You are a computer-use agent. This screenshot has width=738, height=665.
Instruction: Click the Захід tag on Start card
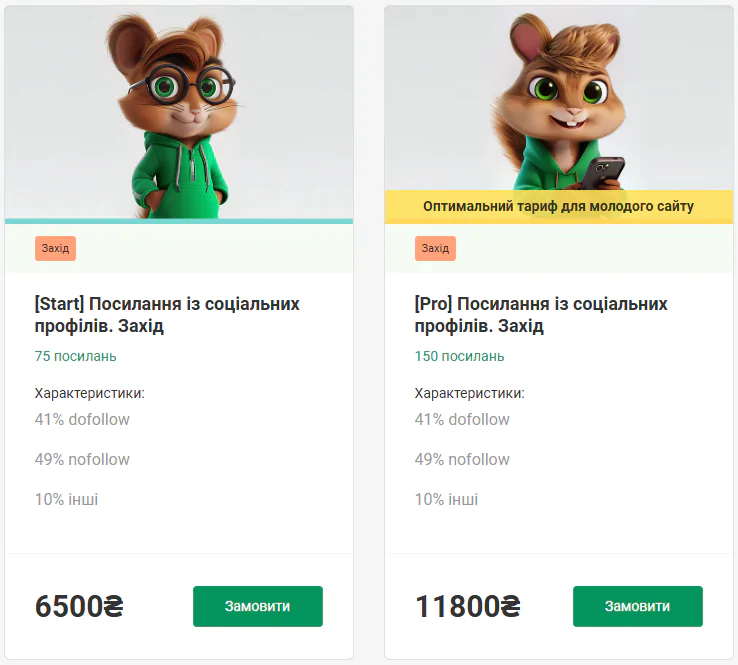point(55,248)
